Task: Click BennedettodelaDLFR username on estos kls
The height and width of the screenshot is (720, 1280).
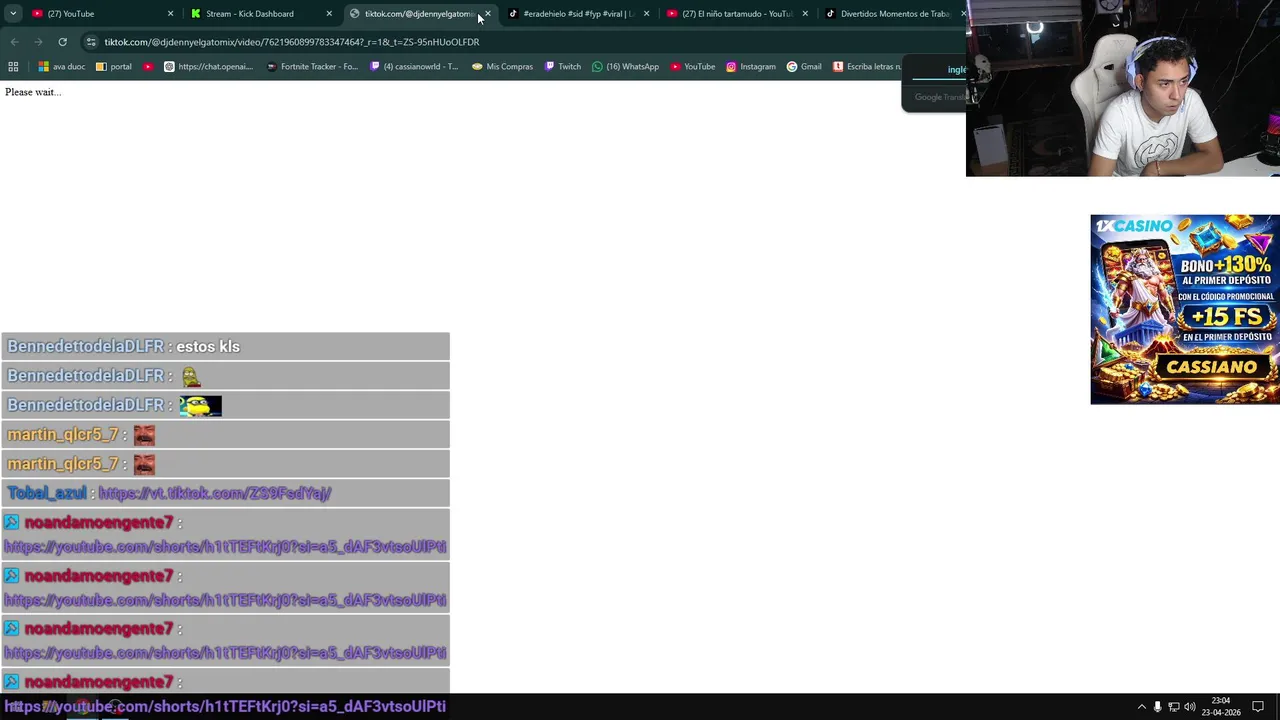Action: pos(85,346)
